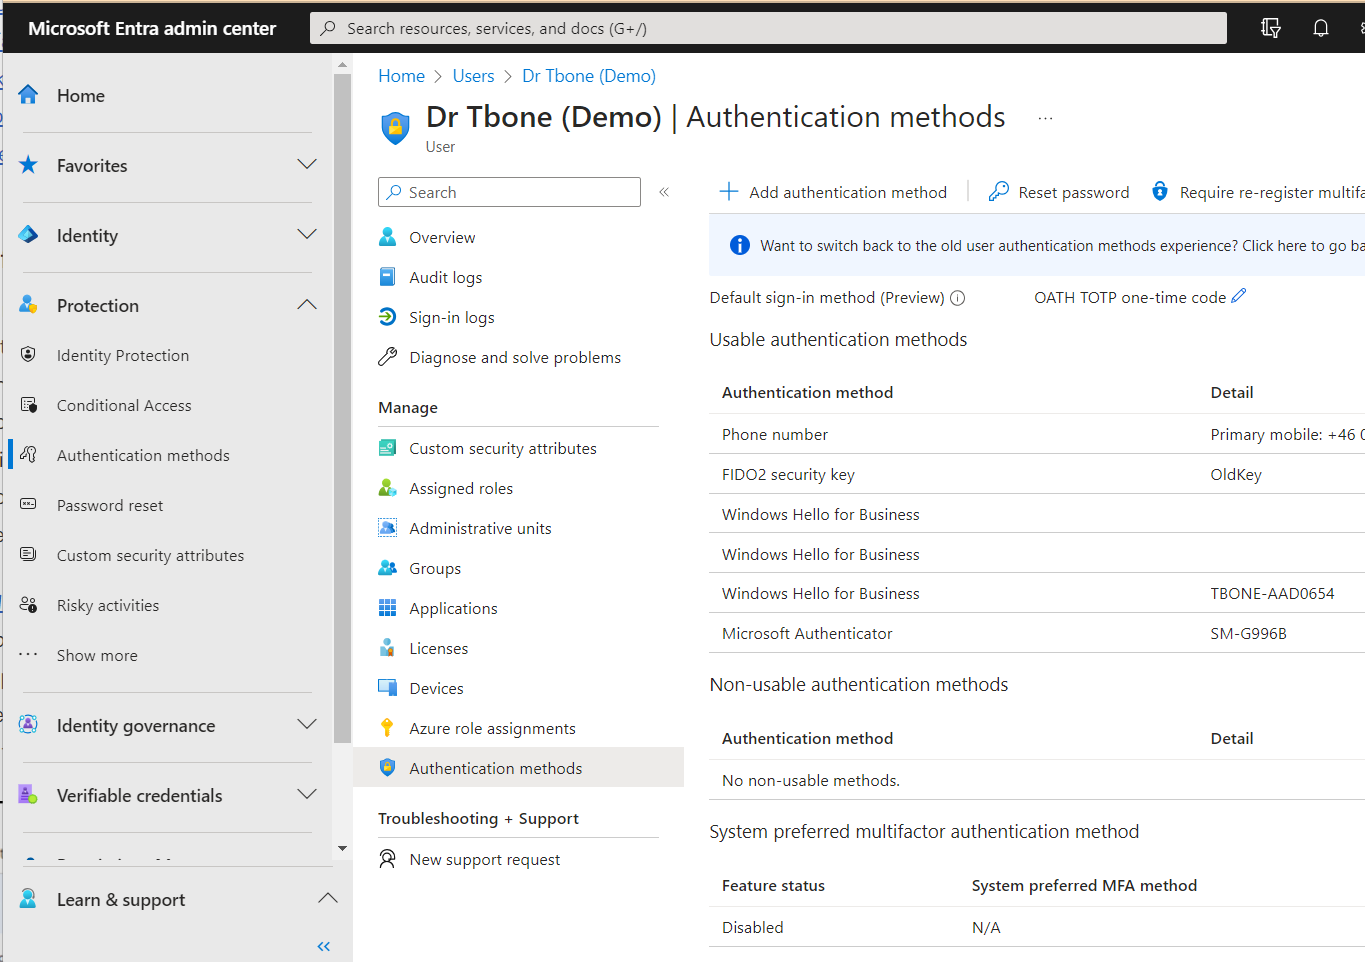Collapse the sidebar using the double-chevron

point(323,945)
